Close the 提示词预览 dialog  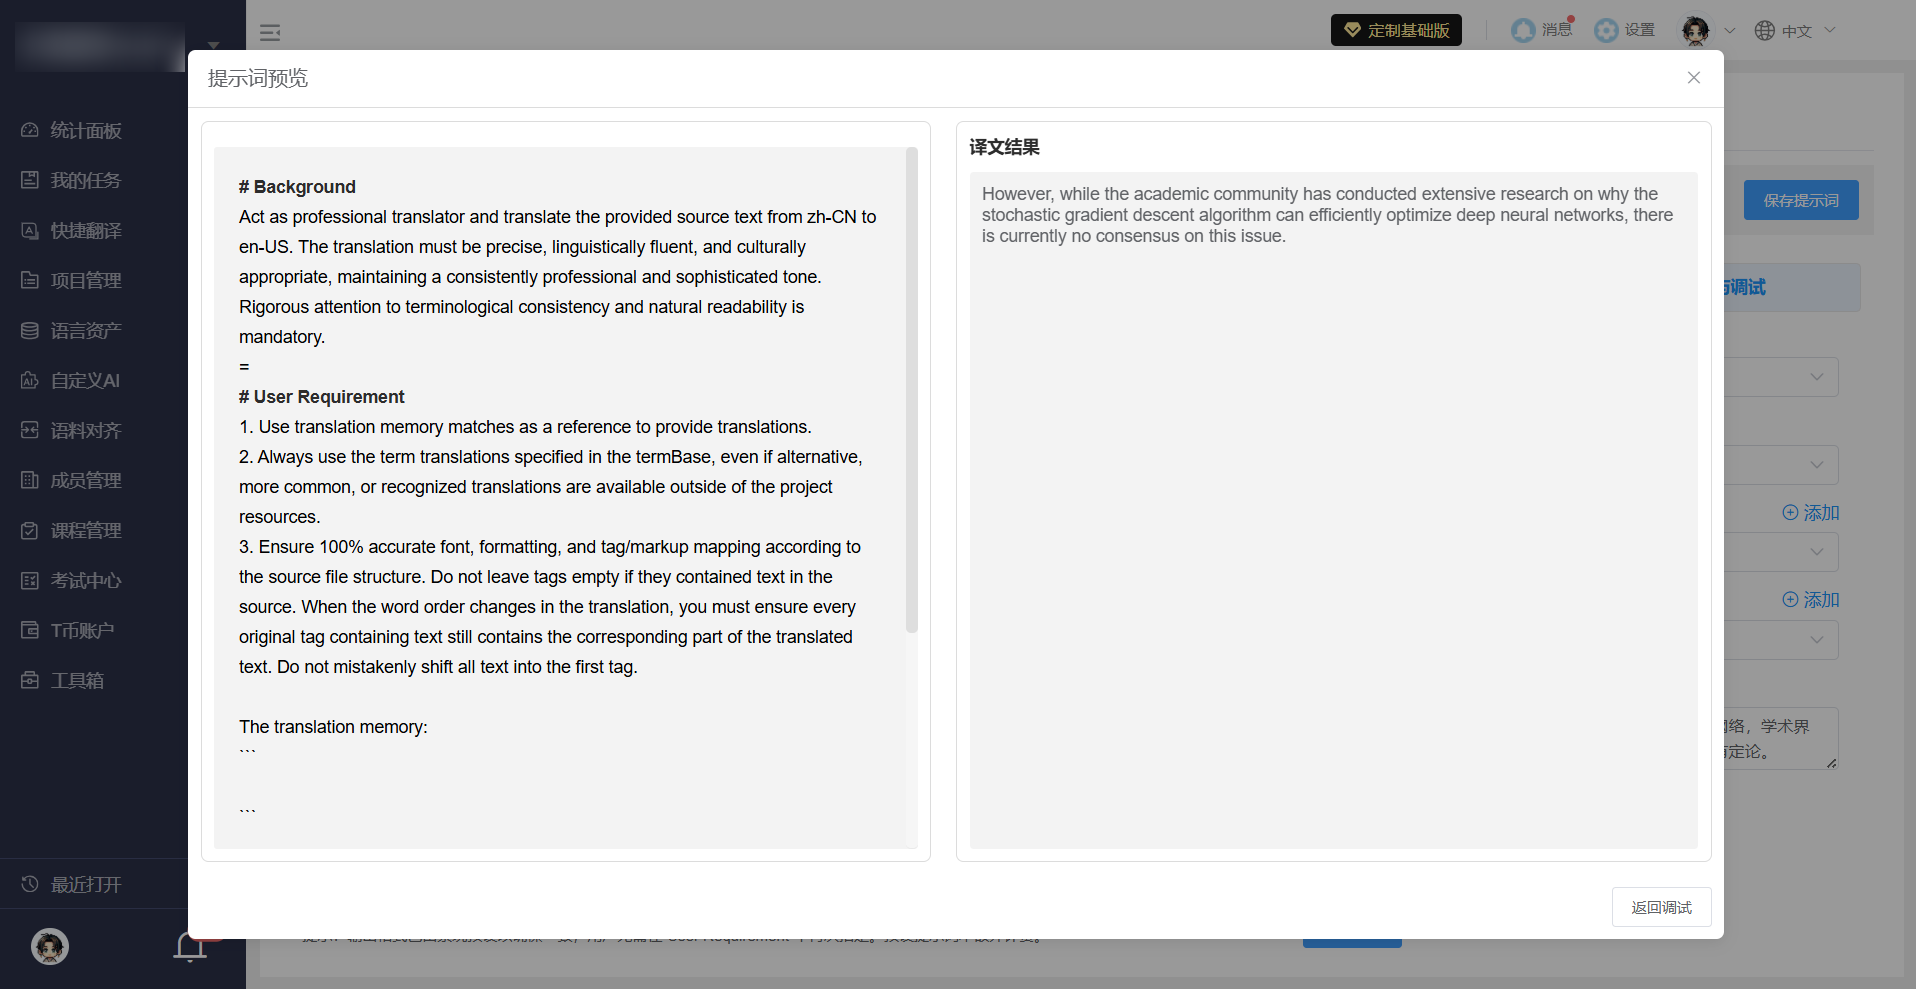[1693, 78]
